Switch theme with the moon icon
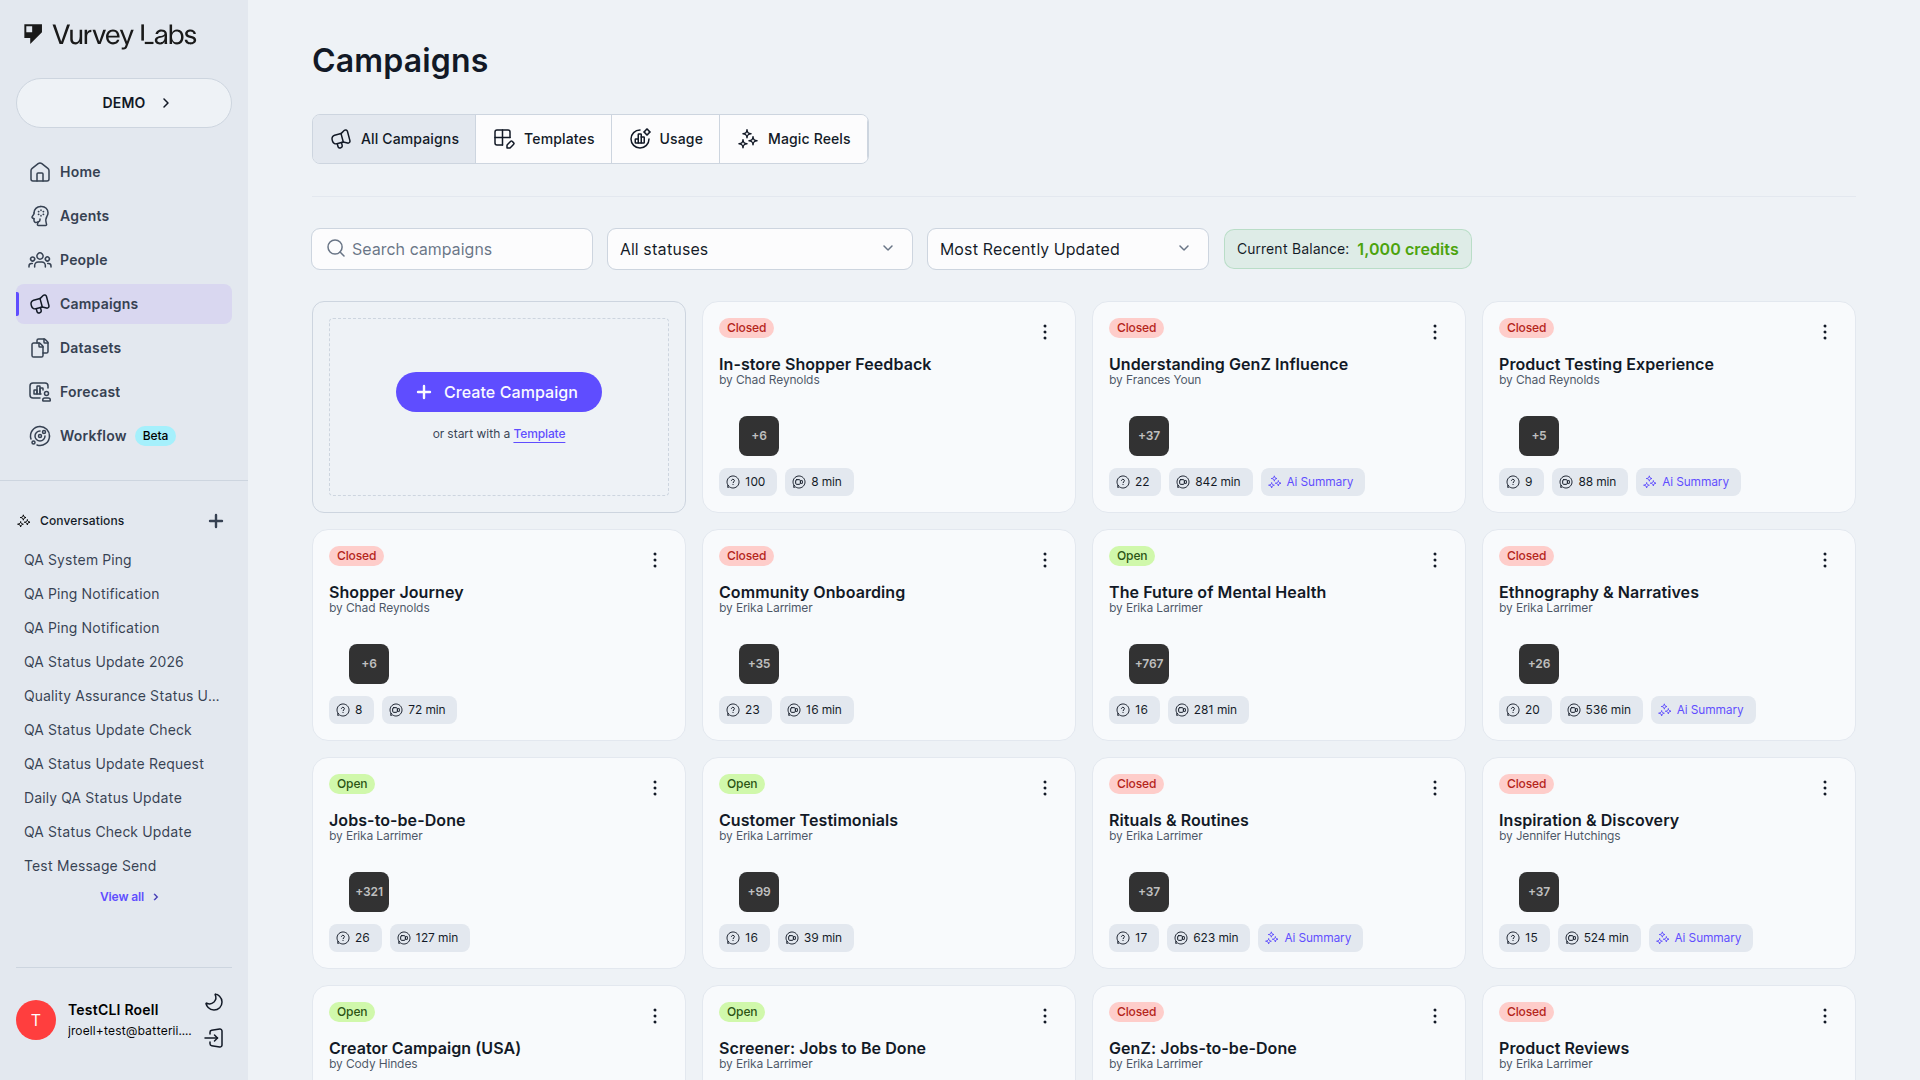Viewport: 1920px width, 1080px height. coord(214,1001)
